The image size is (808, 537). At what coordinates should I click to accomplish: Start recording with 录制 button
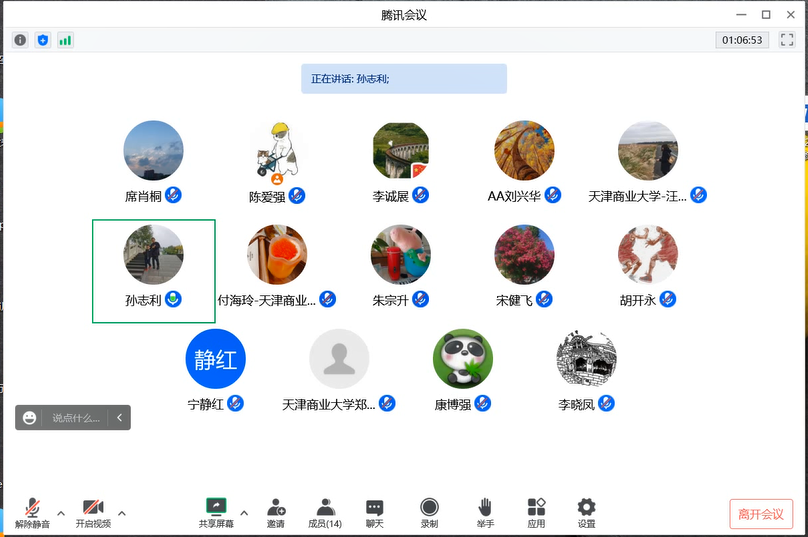(x=429, y=512)
